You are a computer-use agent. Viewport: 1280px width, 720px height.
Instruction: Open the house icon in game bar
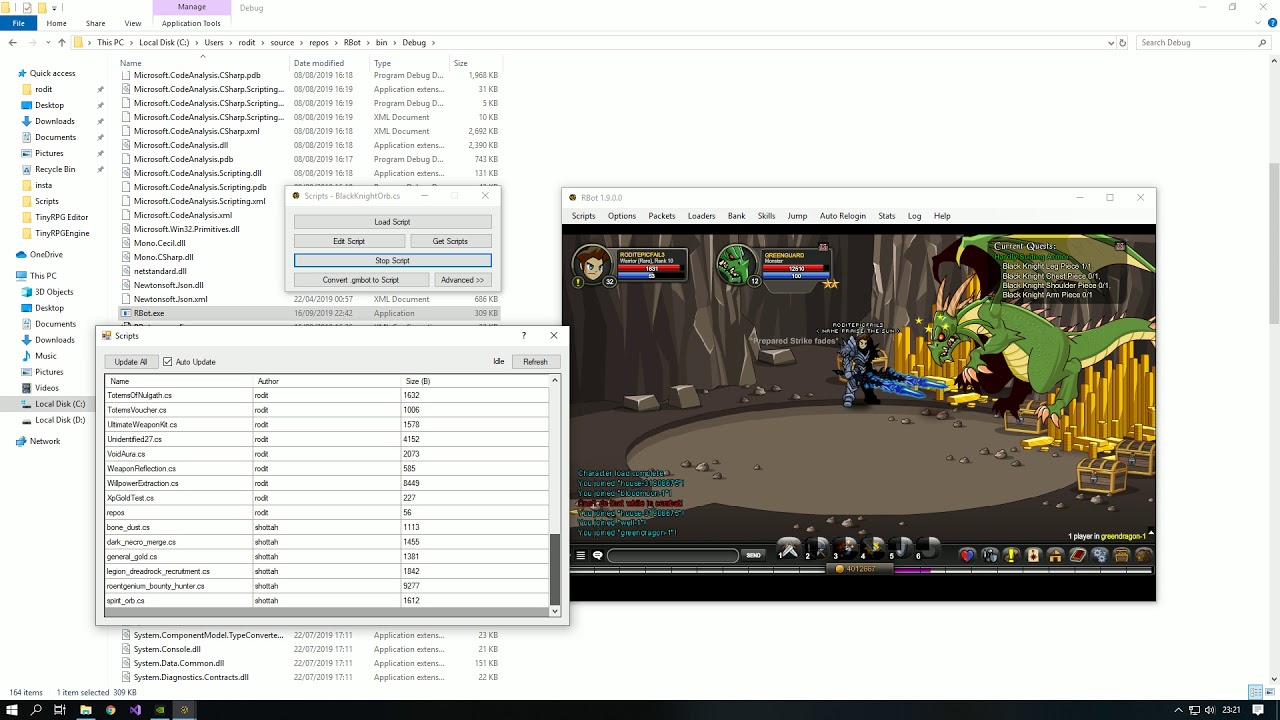(x=1055, y=555)
